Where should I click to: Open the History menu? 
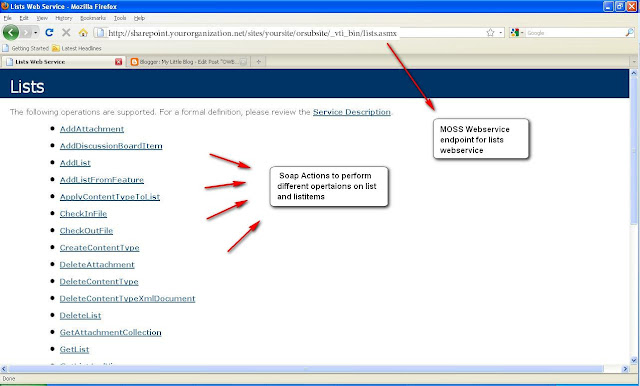coord(64,18)
